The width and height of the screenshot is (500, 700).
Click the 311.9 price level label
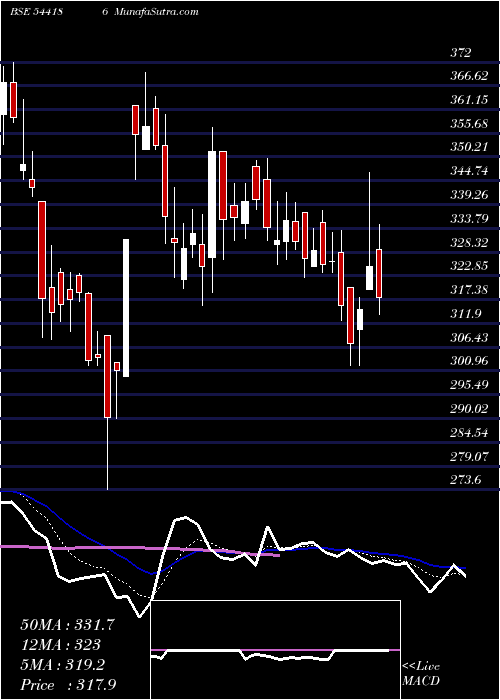click(466, 314)
